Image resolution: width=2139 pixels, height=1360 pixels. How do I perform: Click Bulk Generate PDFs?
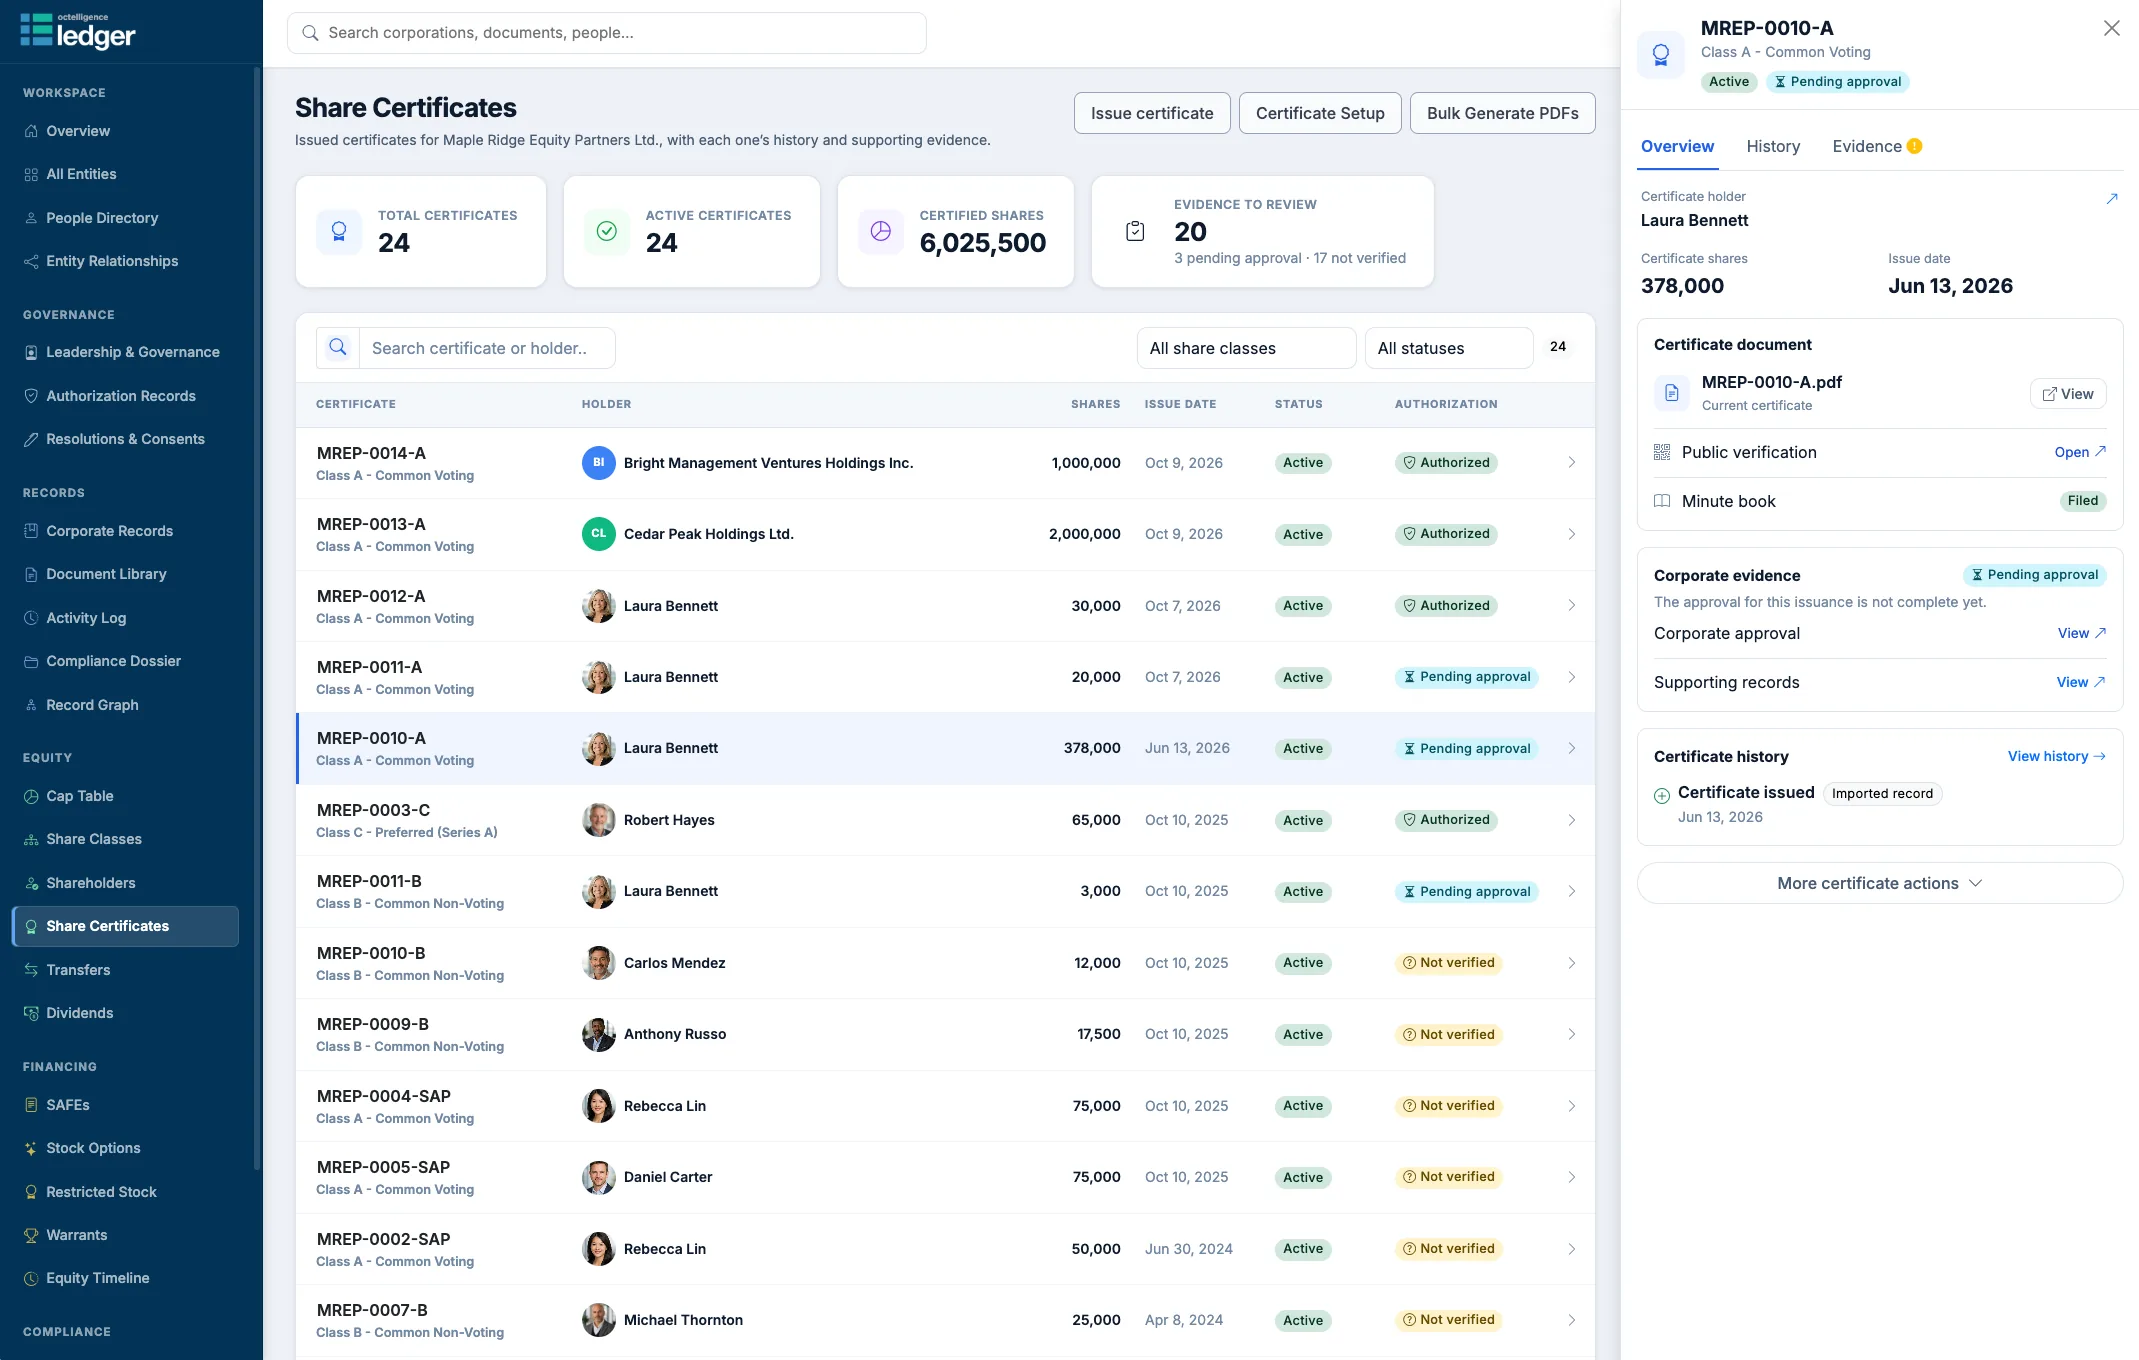(x=1502, y=113)
